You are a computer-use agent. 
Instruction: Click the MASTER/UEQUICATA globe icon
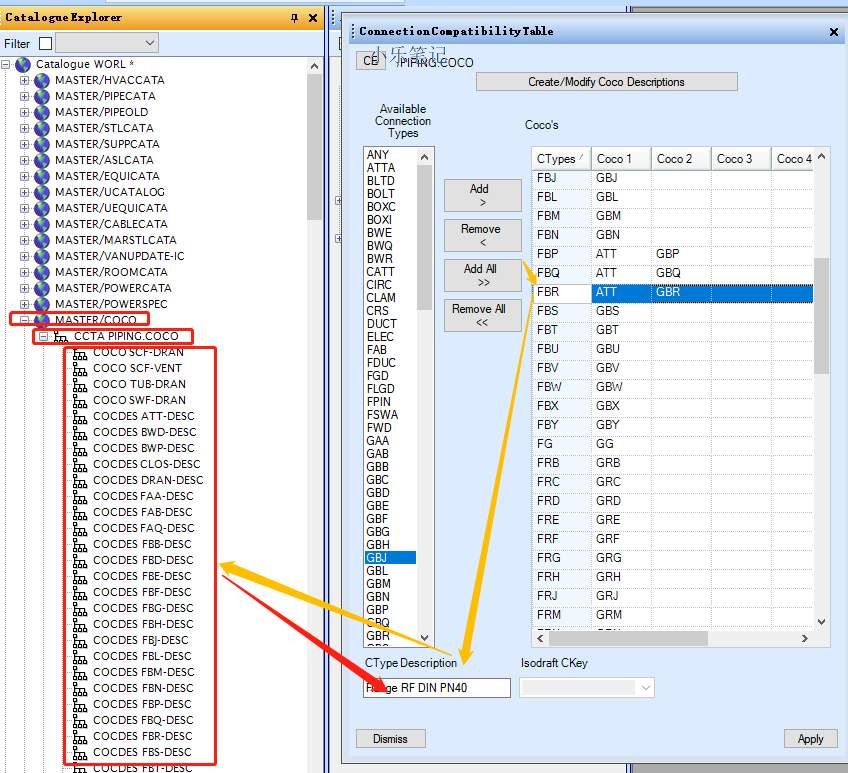pyautogui.click(x=42, y=208)
